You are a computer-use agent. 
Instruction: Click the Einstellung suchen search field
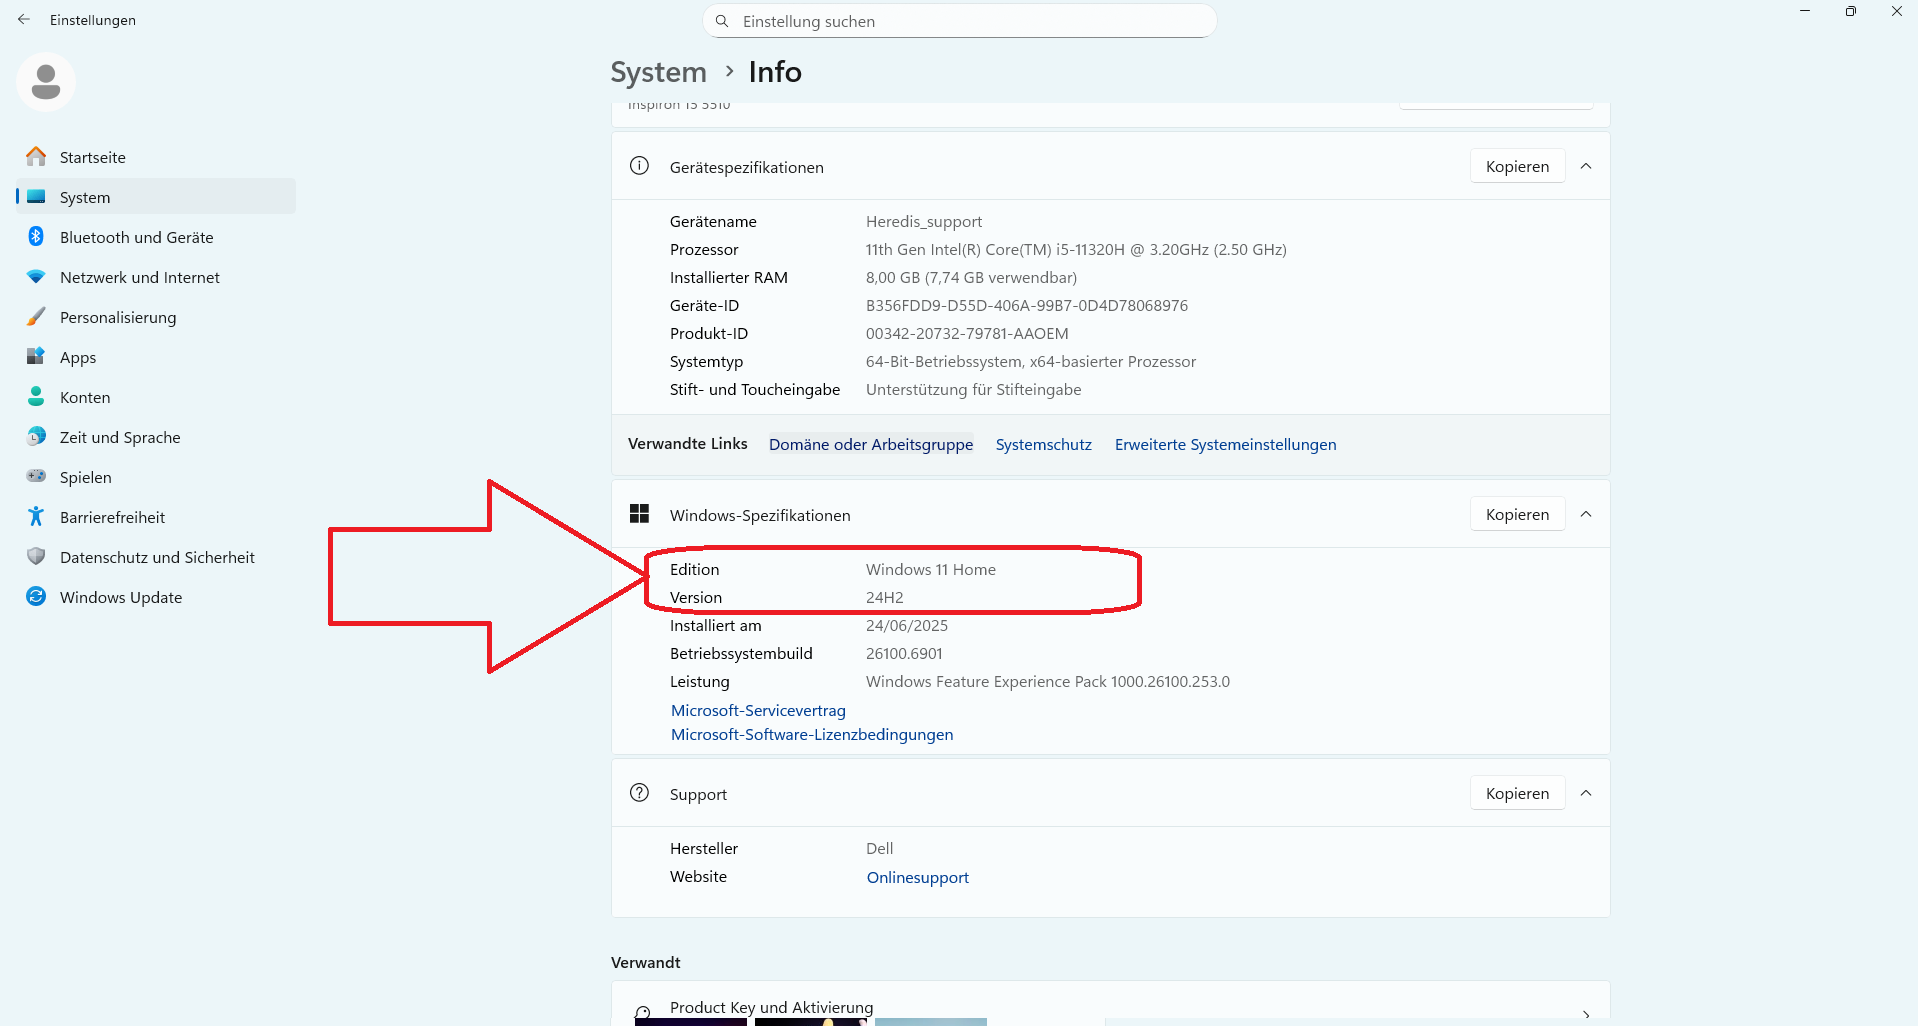click(x=960, y=21)
